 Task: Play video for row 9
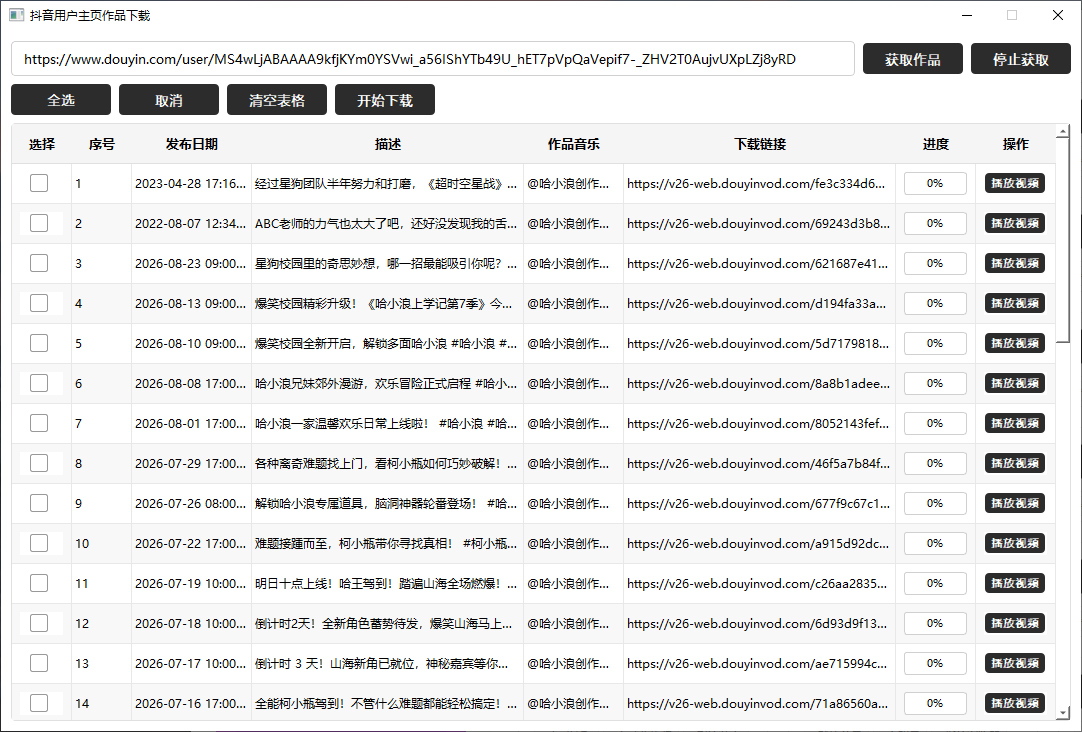(1014, 504)
